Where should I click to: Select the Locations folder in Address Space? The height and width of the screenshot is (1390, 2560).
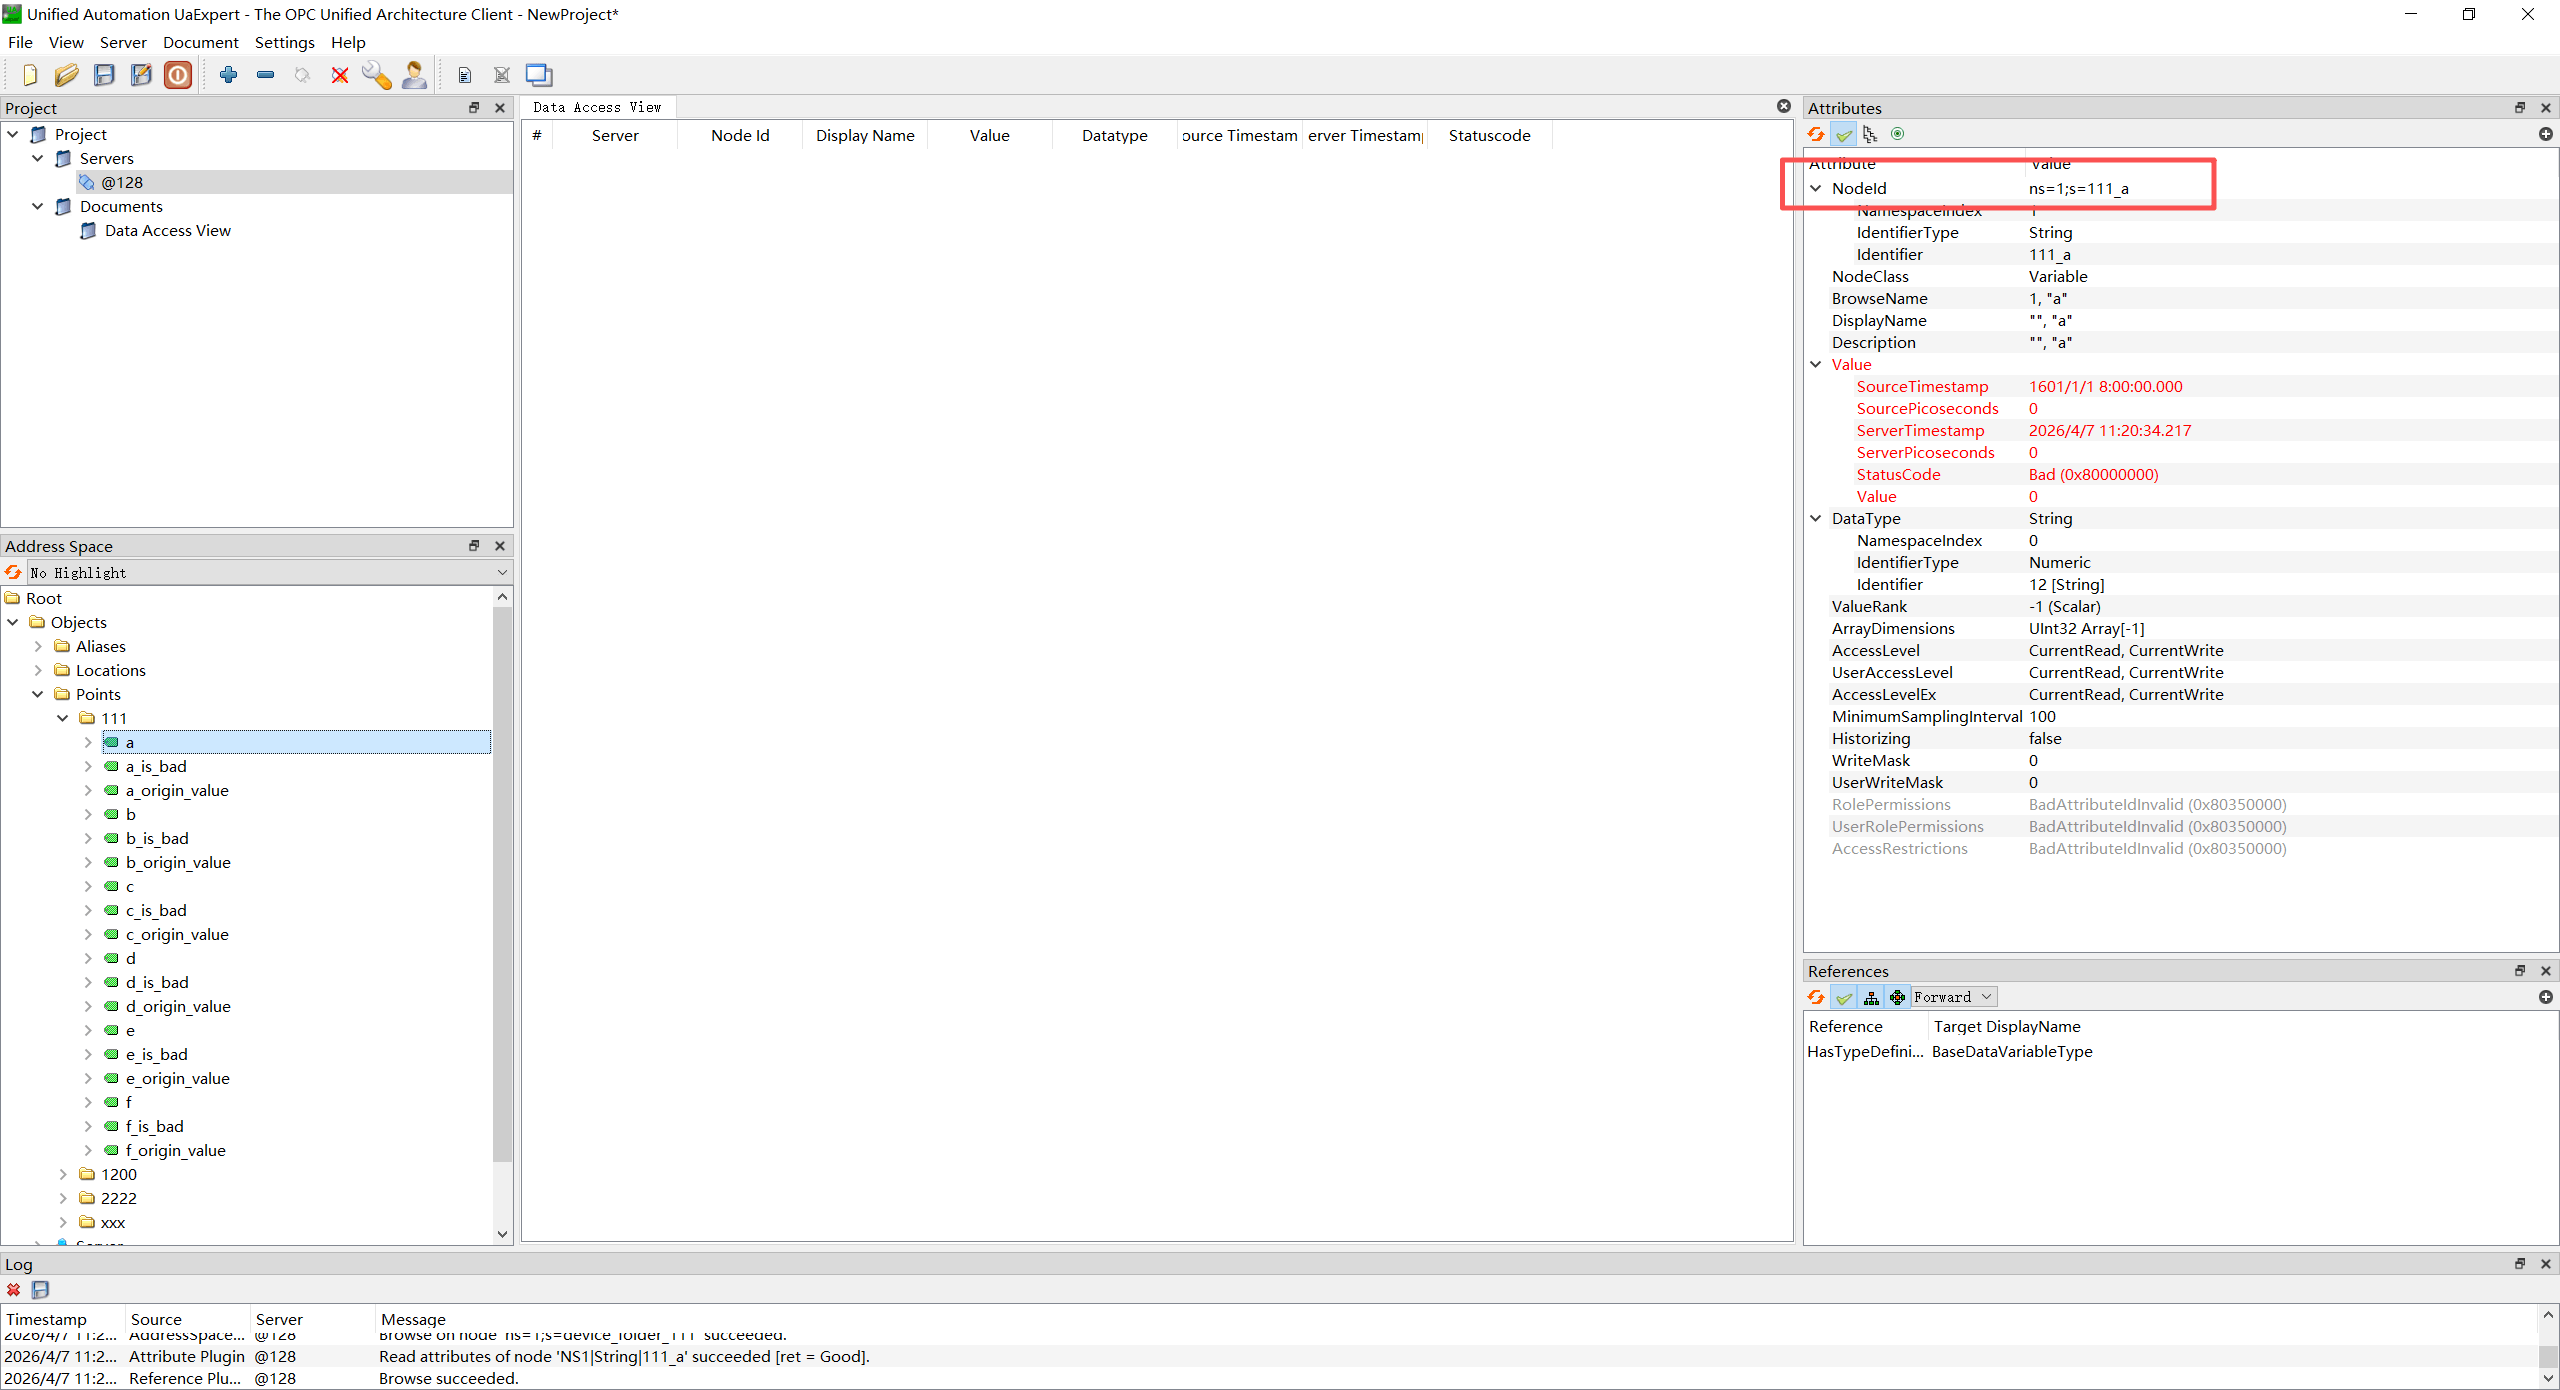(110, 670)
